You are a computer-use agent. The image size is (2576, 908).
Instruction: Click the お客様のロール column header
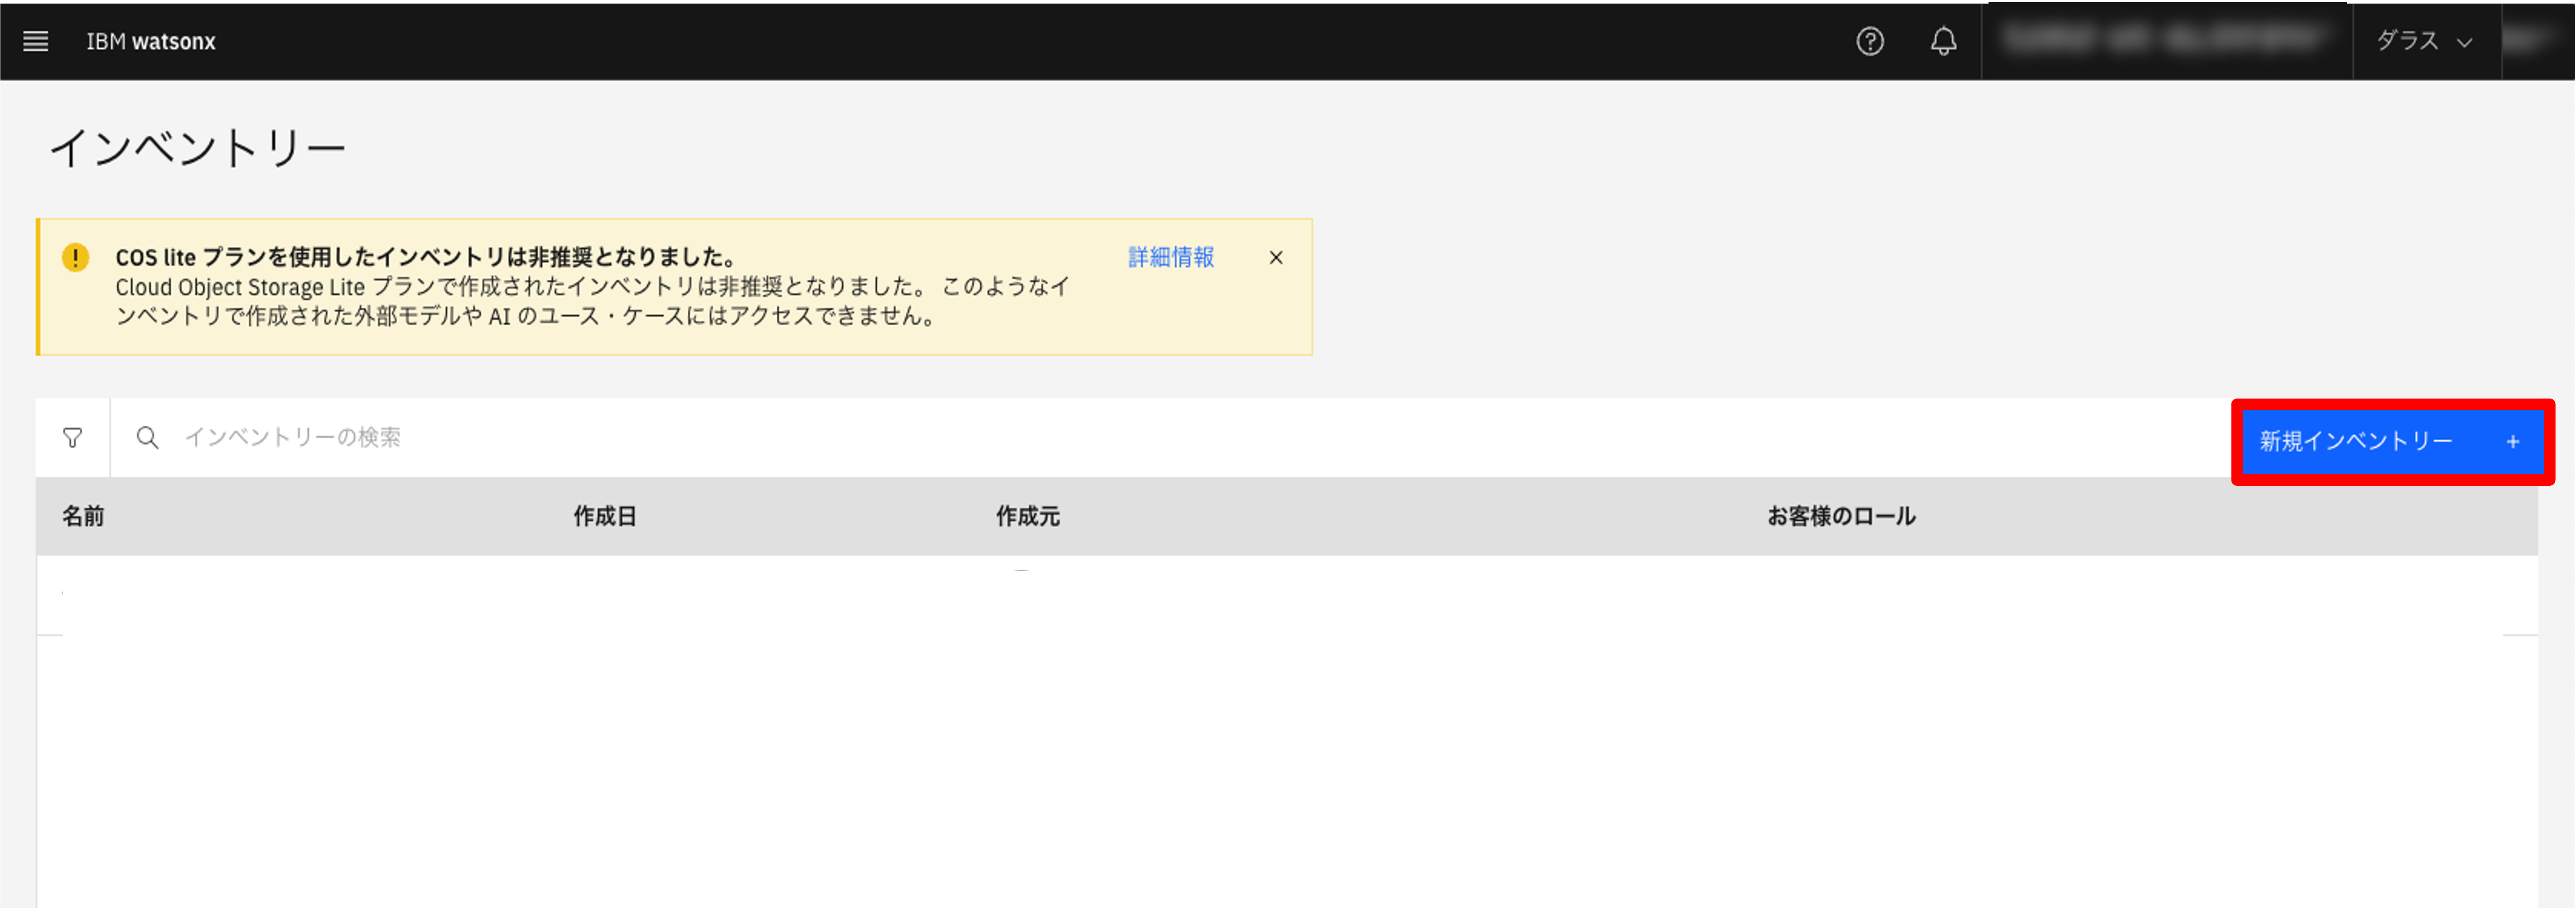click(x=1840, y=516)
